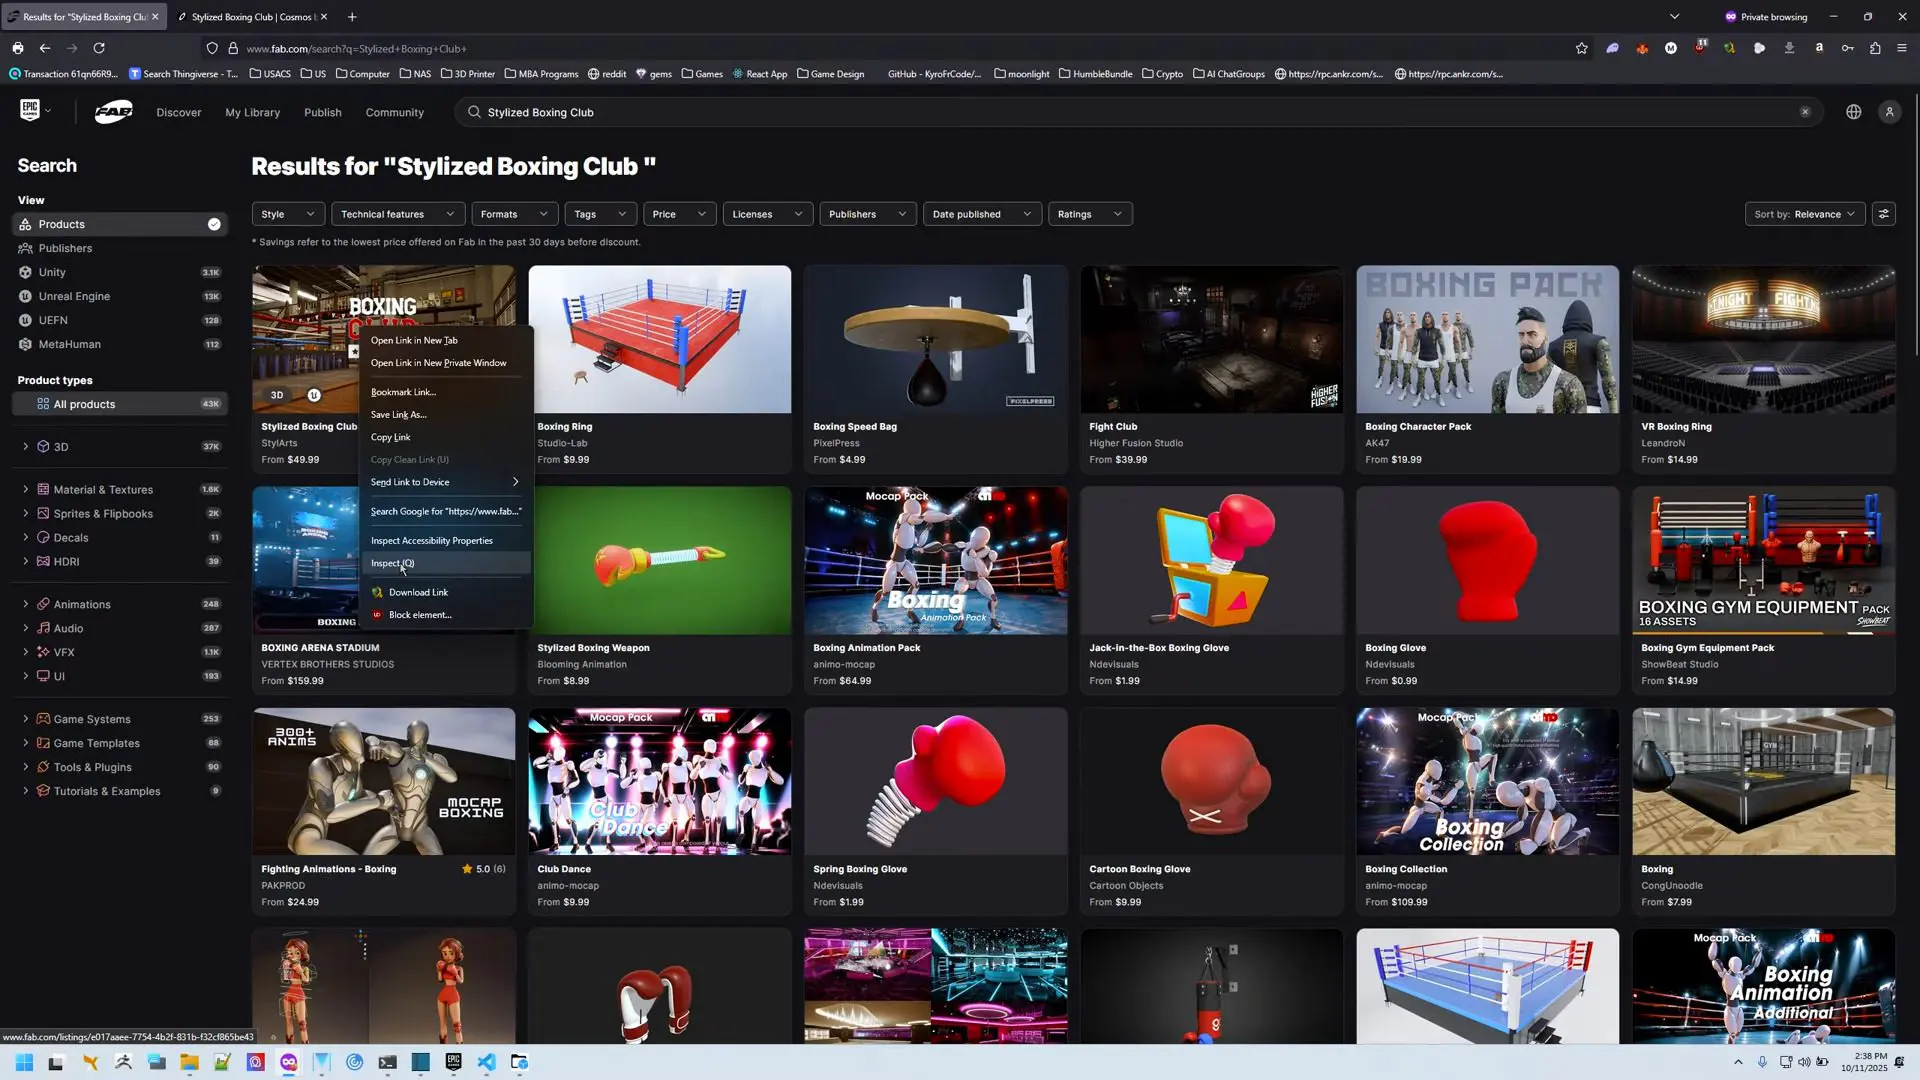This screenshot has height=1080, width=1920.
Task: Open the user account profile icon
Action: (x=1889, y=112)
